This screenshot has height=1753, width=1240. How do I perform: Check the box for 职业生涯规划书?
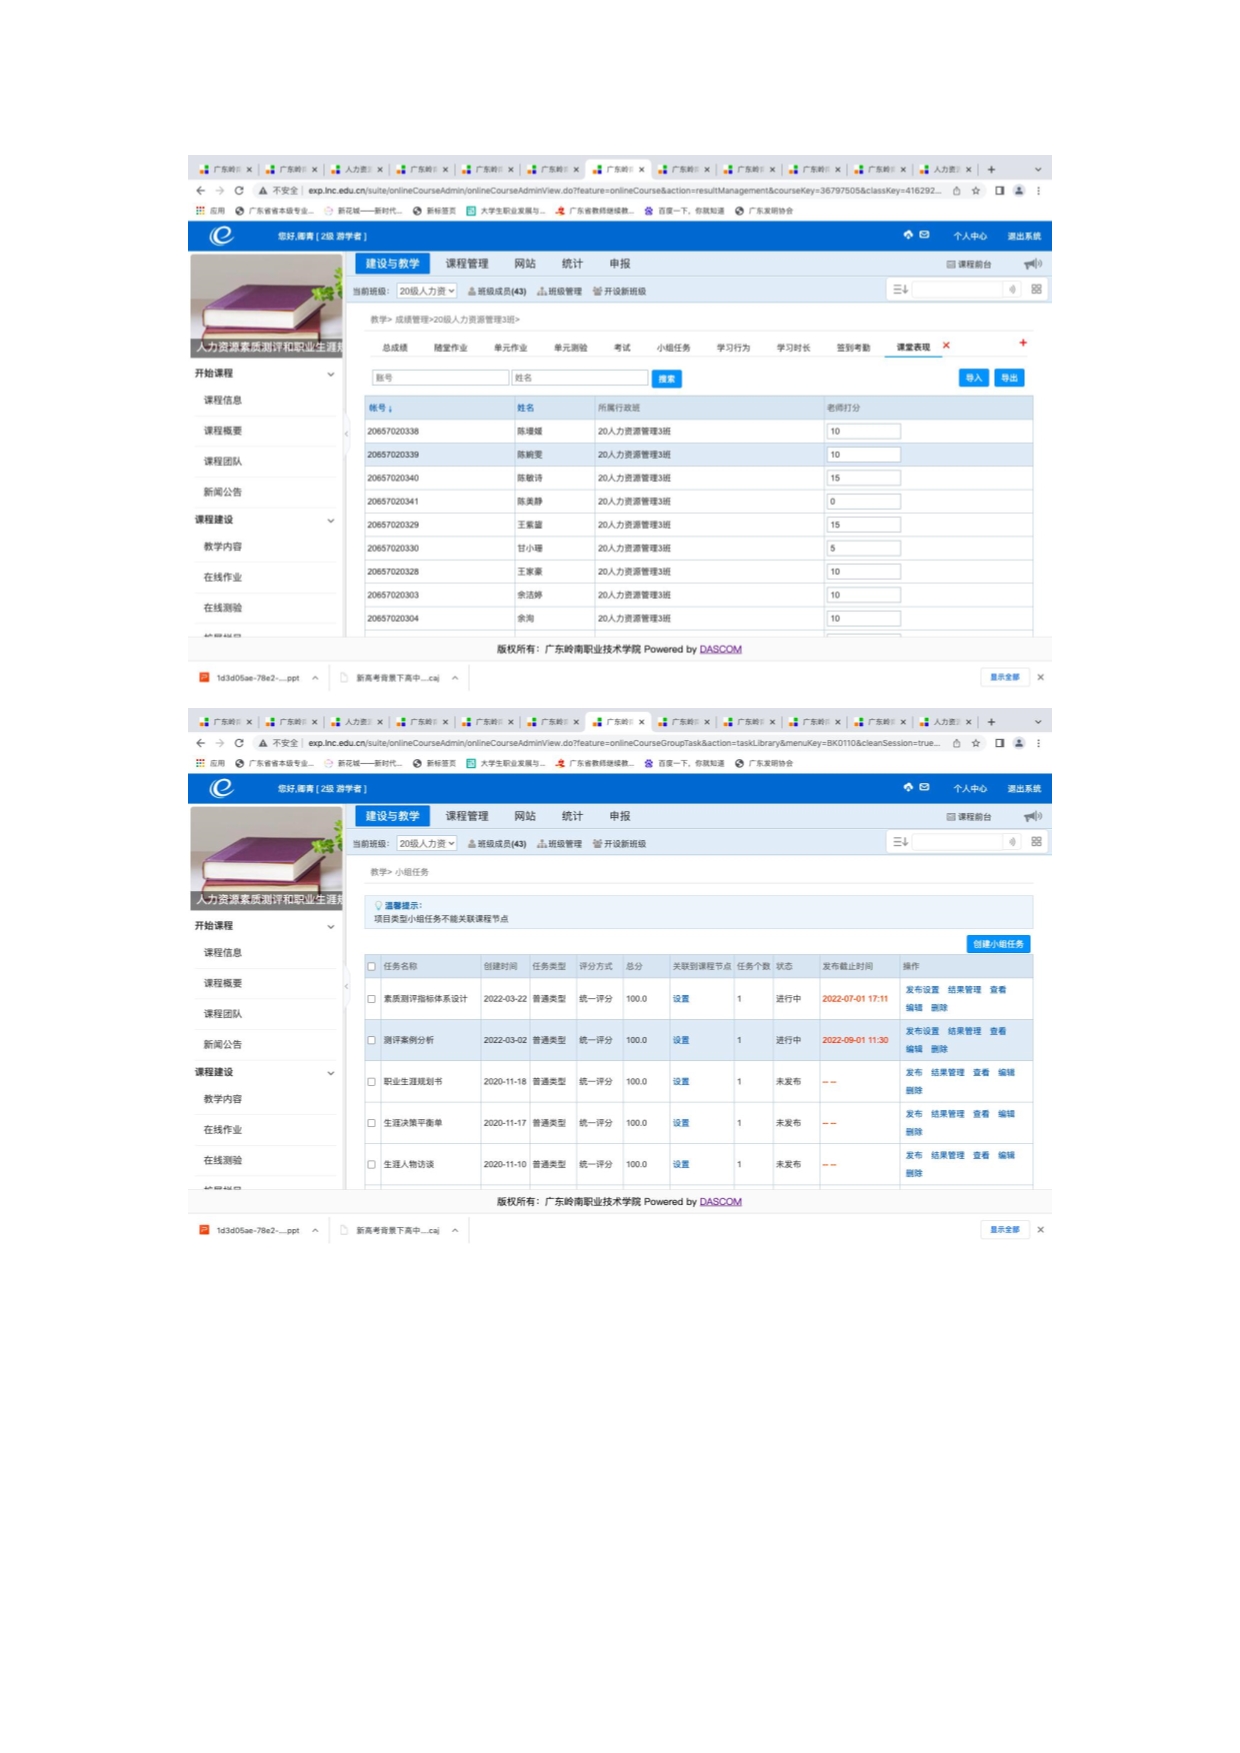click(x=372, y=1082)
